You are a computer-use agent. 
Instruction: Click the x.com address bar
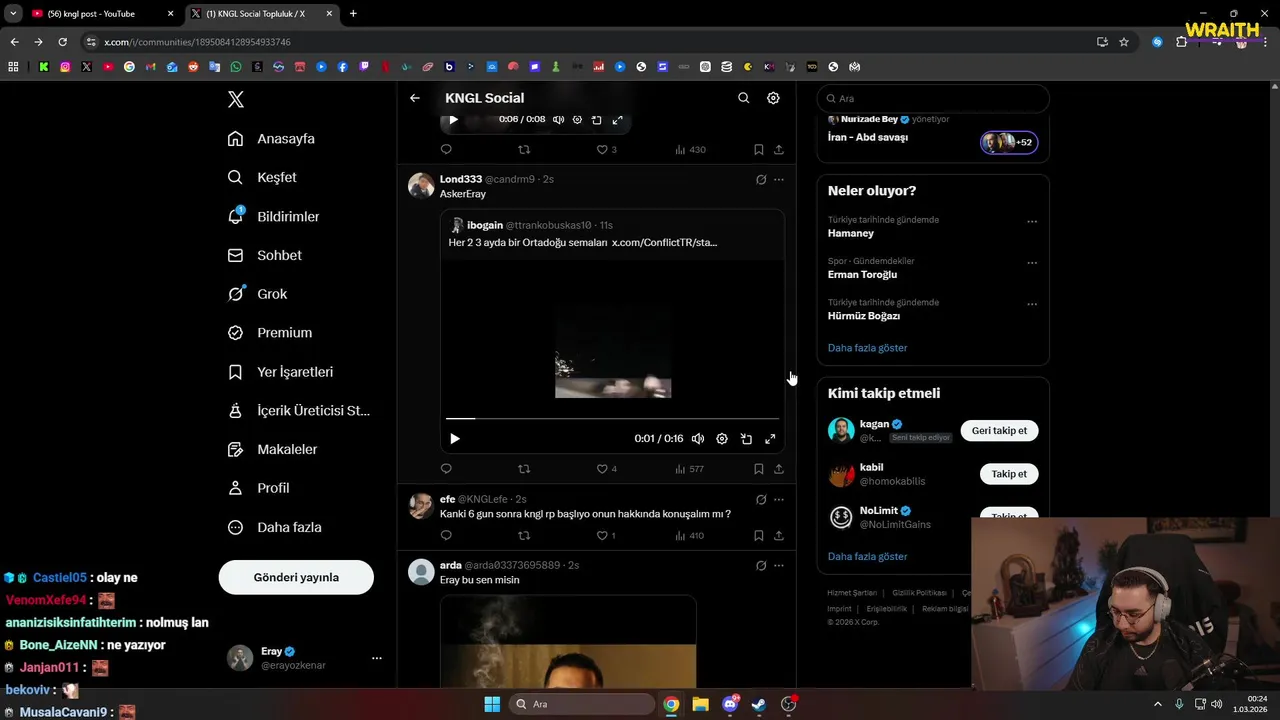590,42
